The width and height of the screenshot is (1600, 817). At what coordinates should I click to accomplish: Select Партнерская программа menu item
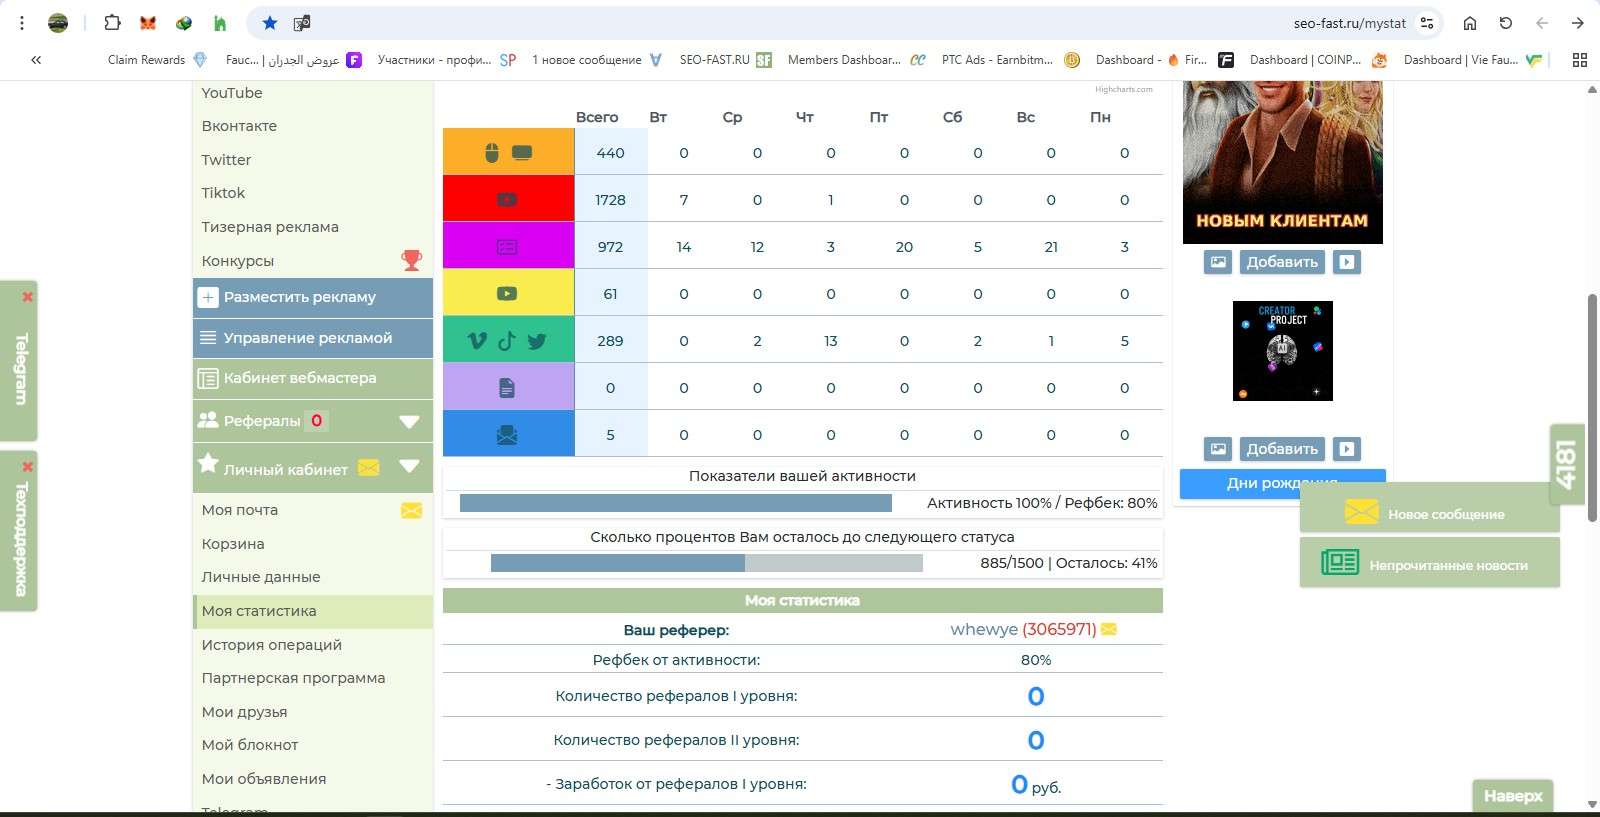pyautogui.click(x=293, y=678)
